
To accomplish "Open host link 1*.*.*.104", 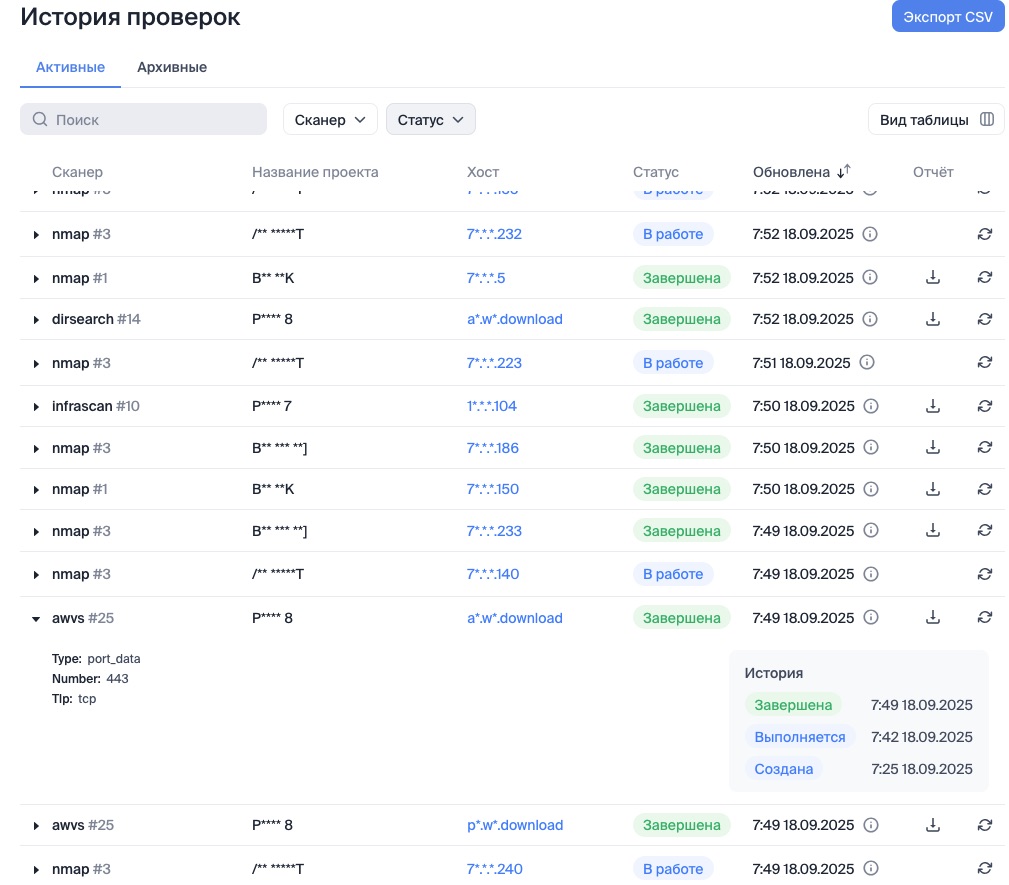I will 492,406.
